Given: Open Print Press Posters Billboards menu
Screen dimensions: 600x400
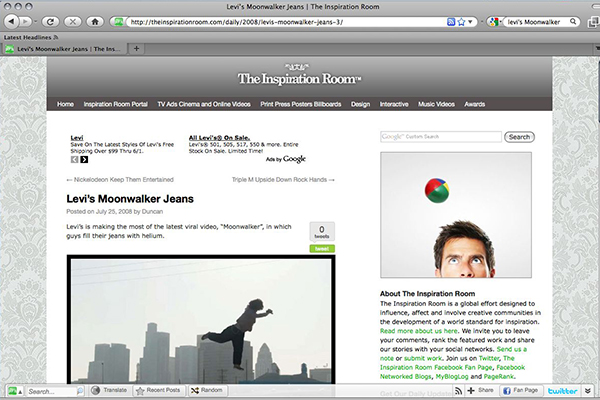Looking at the screenshot, I should (301, 104).
